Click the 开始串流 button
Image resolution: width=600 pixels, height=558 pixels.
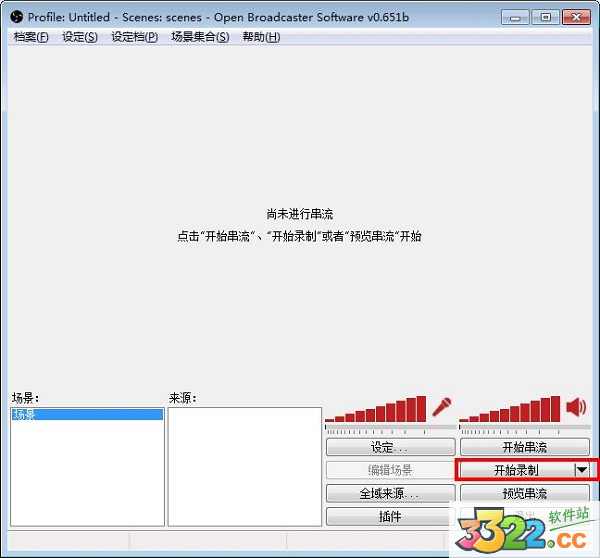click(x=525, y=447)
